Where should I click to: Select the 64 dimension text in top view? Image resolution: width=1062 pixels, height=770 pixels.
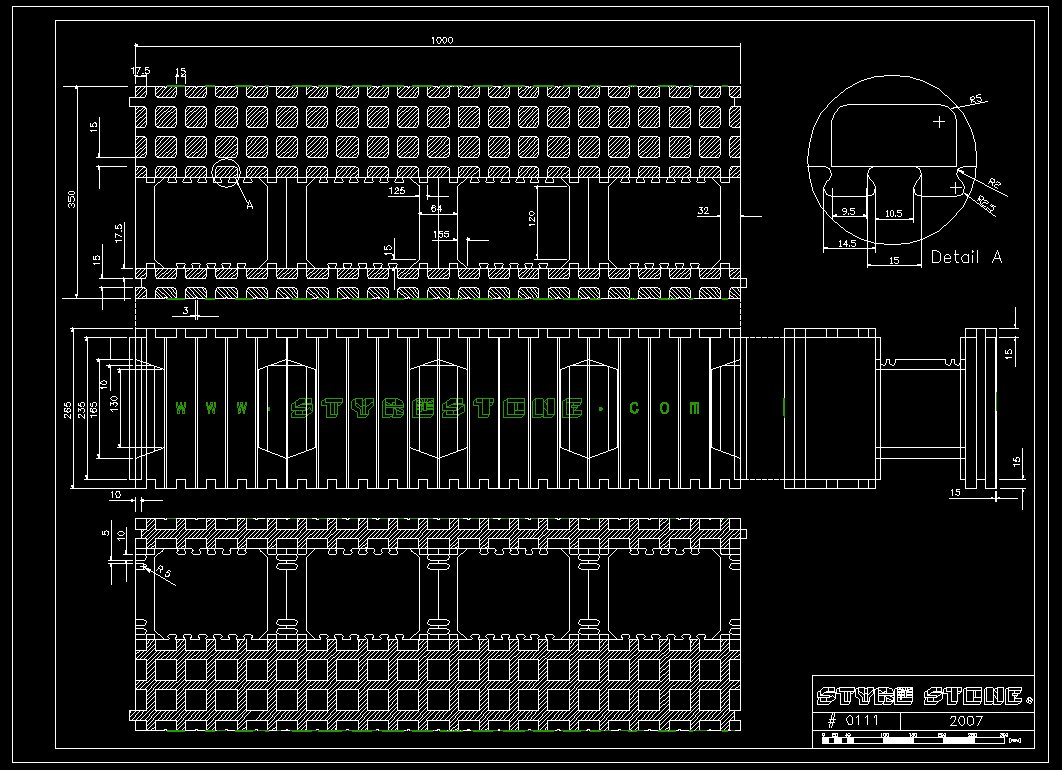[436, 208]
